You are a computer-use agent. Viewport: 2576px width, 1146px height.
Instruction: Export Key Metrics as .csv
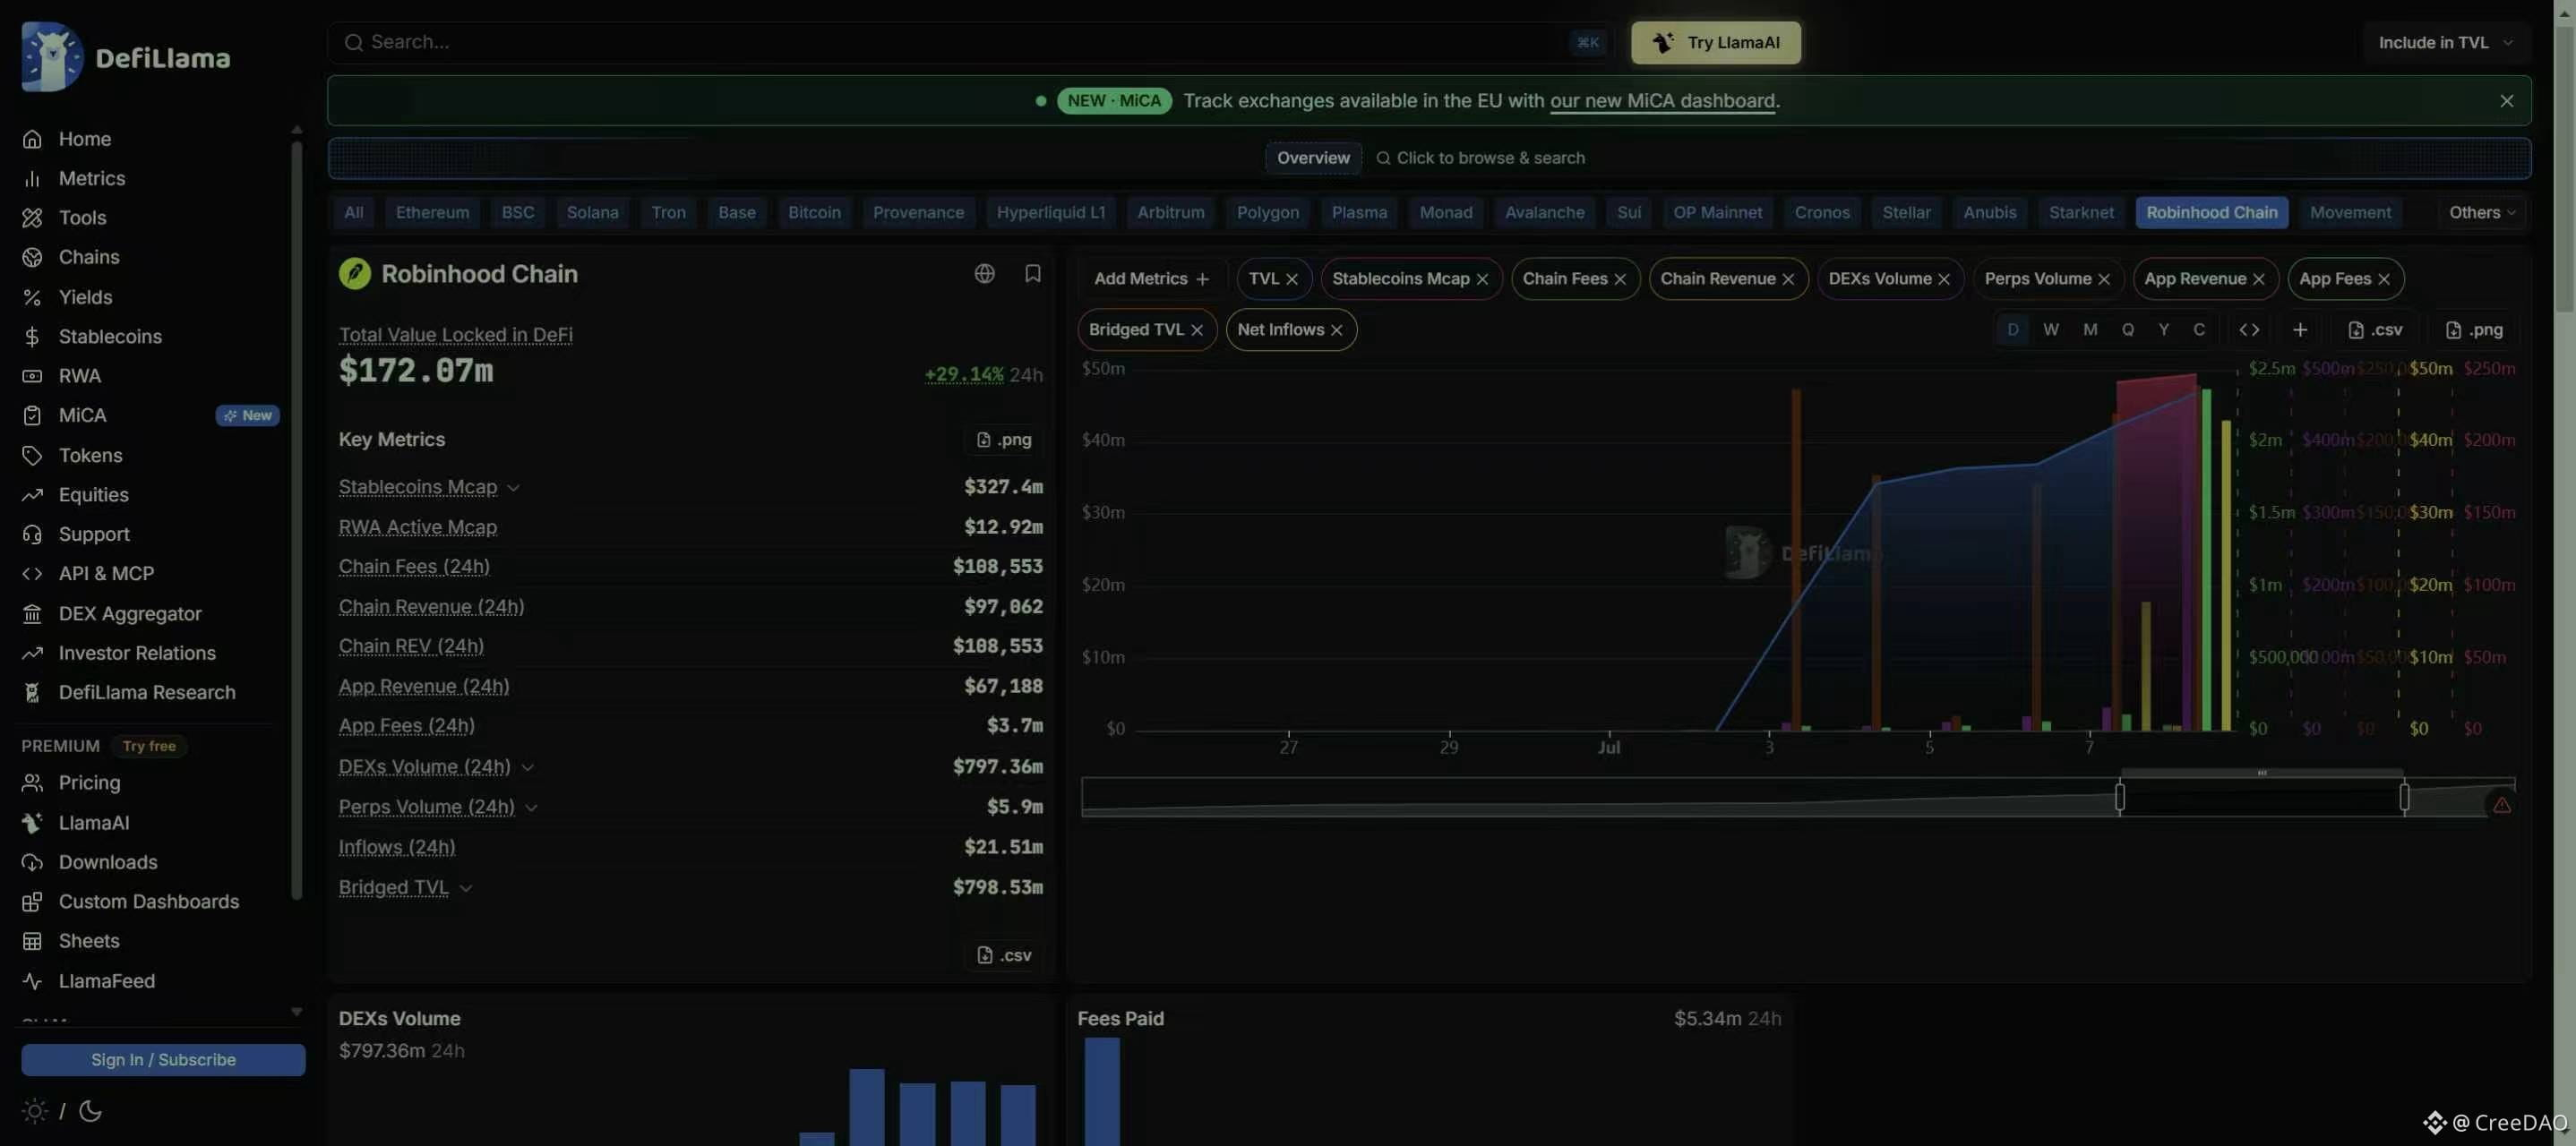pyautogui.click(x=1003, y=955)
